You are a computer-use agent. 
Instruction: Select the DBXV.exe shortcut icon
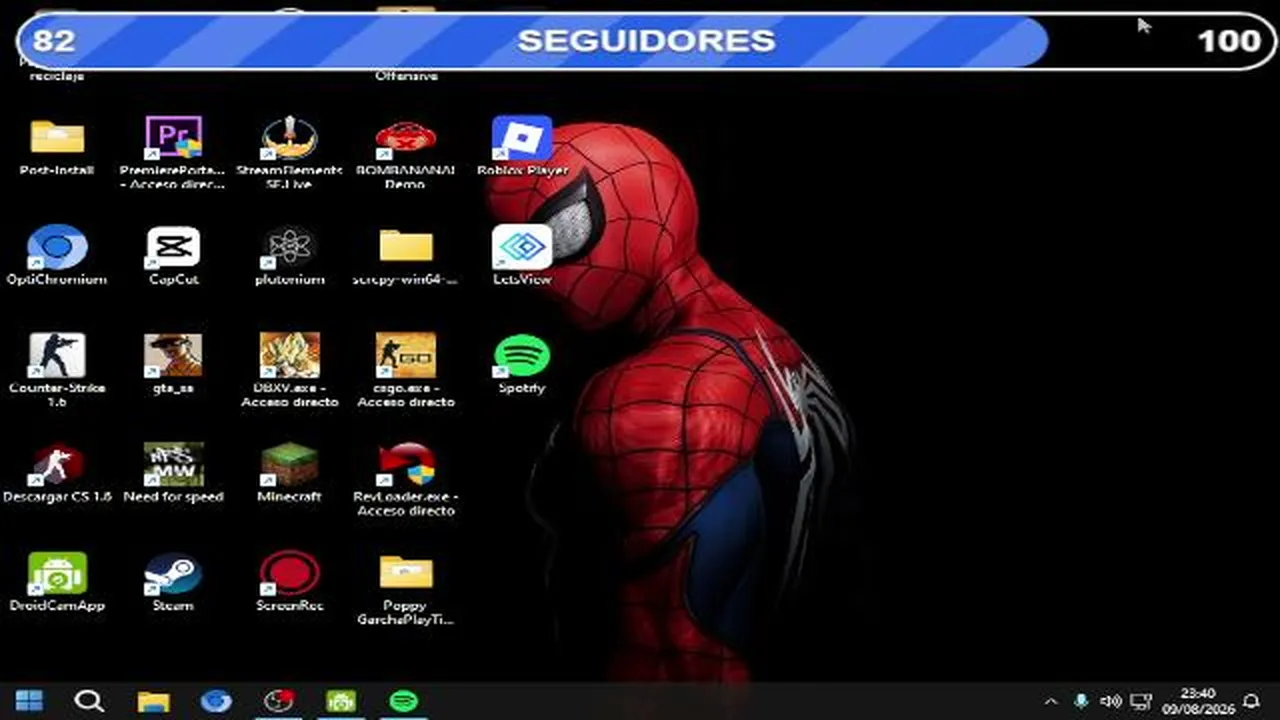click(x=290, y=355)
